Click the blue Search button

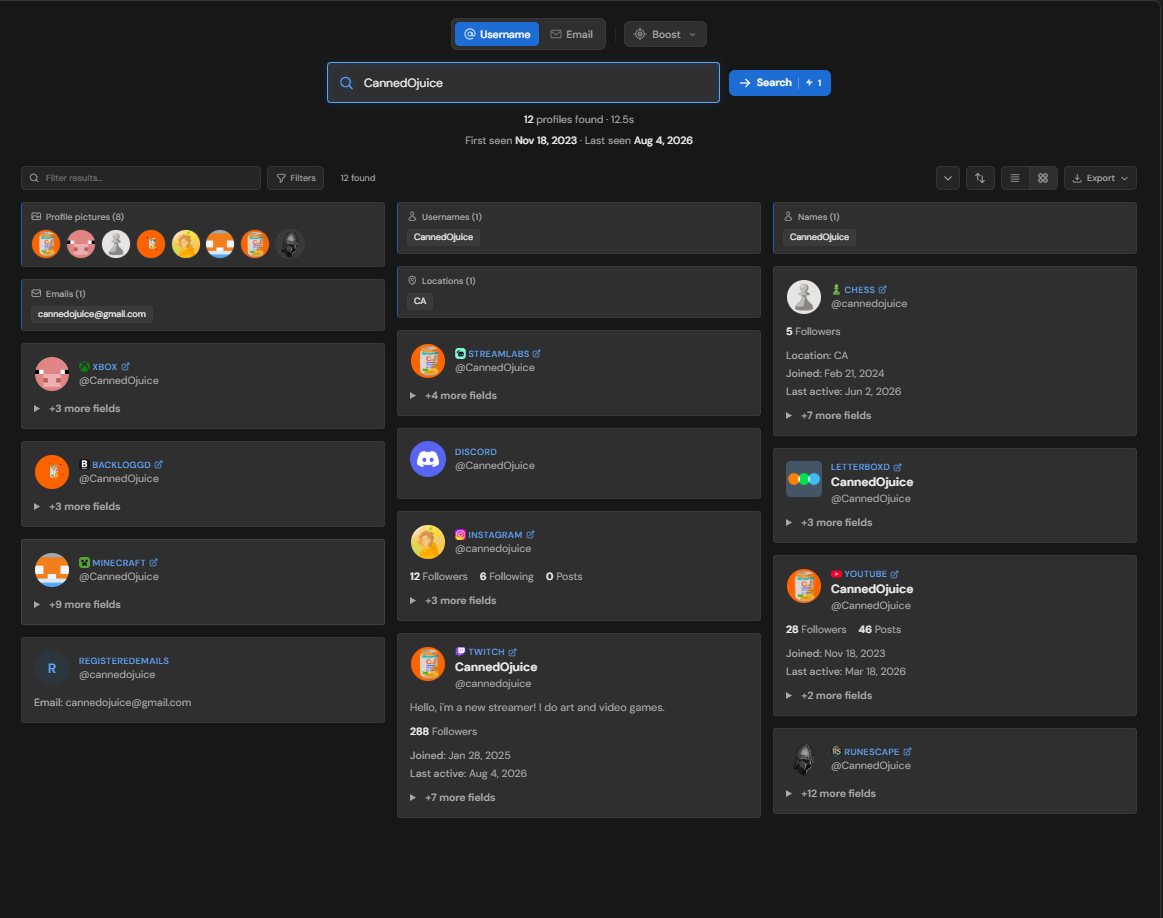(x=780, y=83)
